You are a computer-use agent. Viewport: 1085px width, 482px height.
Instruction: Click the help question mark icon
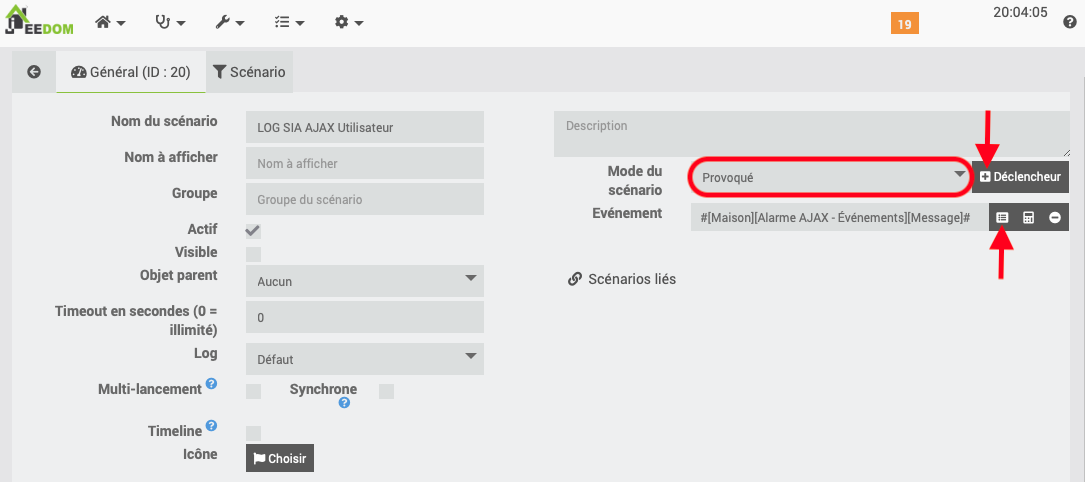coord(1069,22)
